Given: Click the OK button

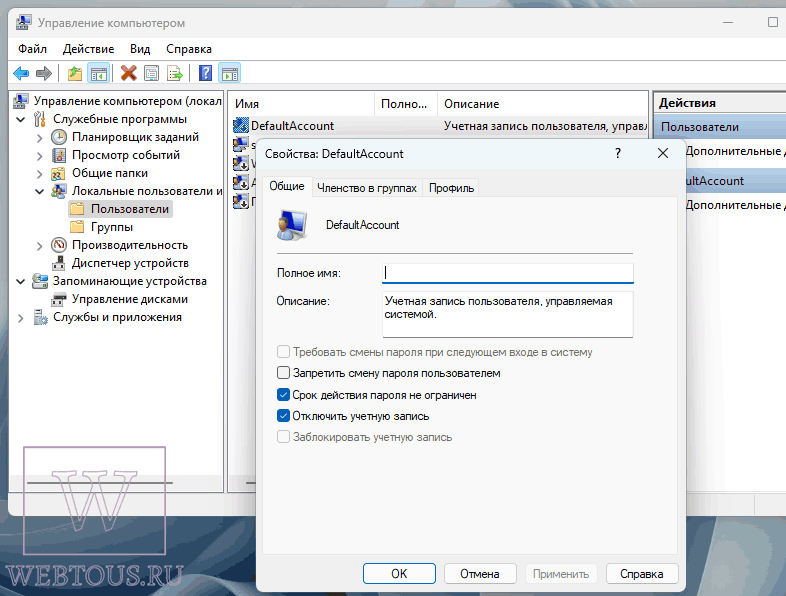Looking at the screenshot, I should coord(399,573).
